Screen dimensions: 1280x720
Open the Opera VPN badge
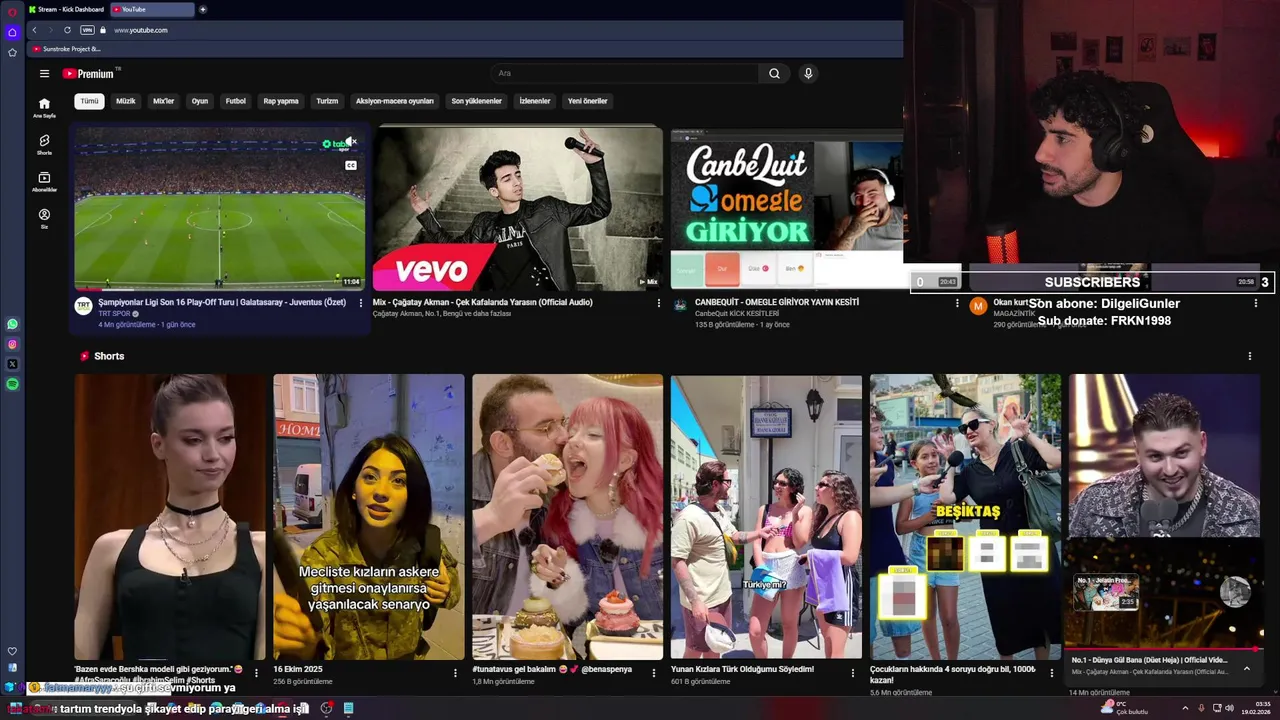pyautogui.click(x=87, y=30)
